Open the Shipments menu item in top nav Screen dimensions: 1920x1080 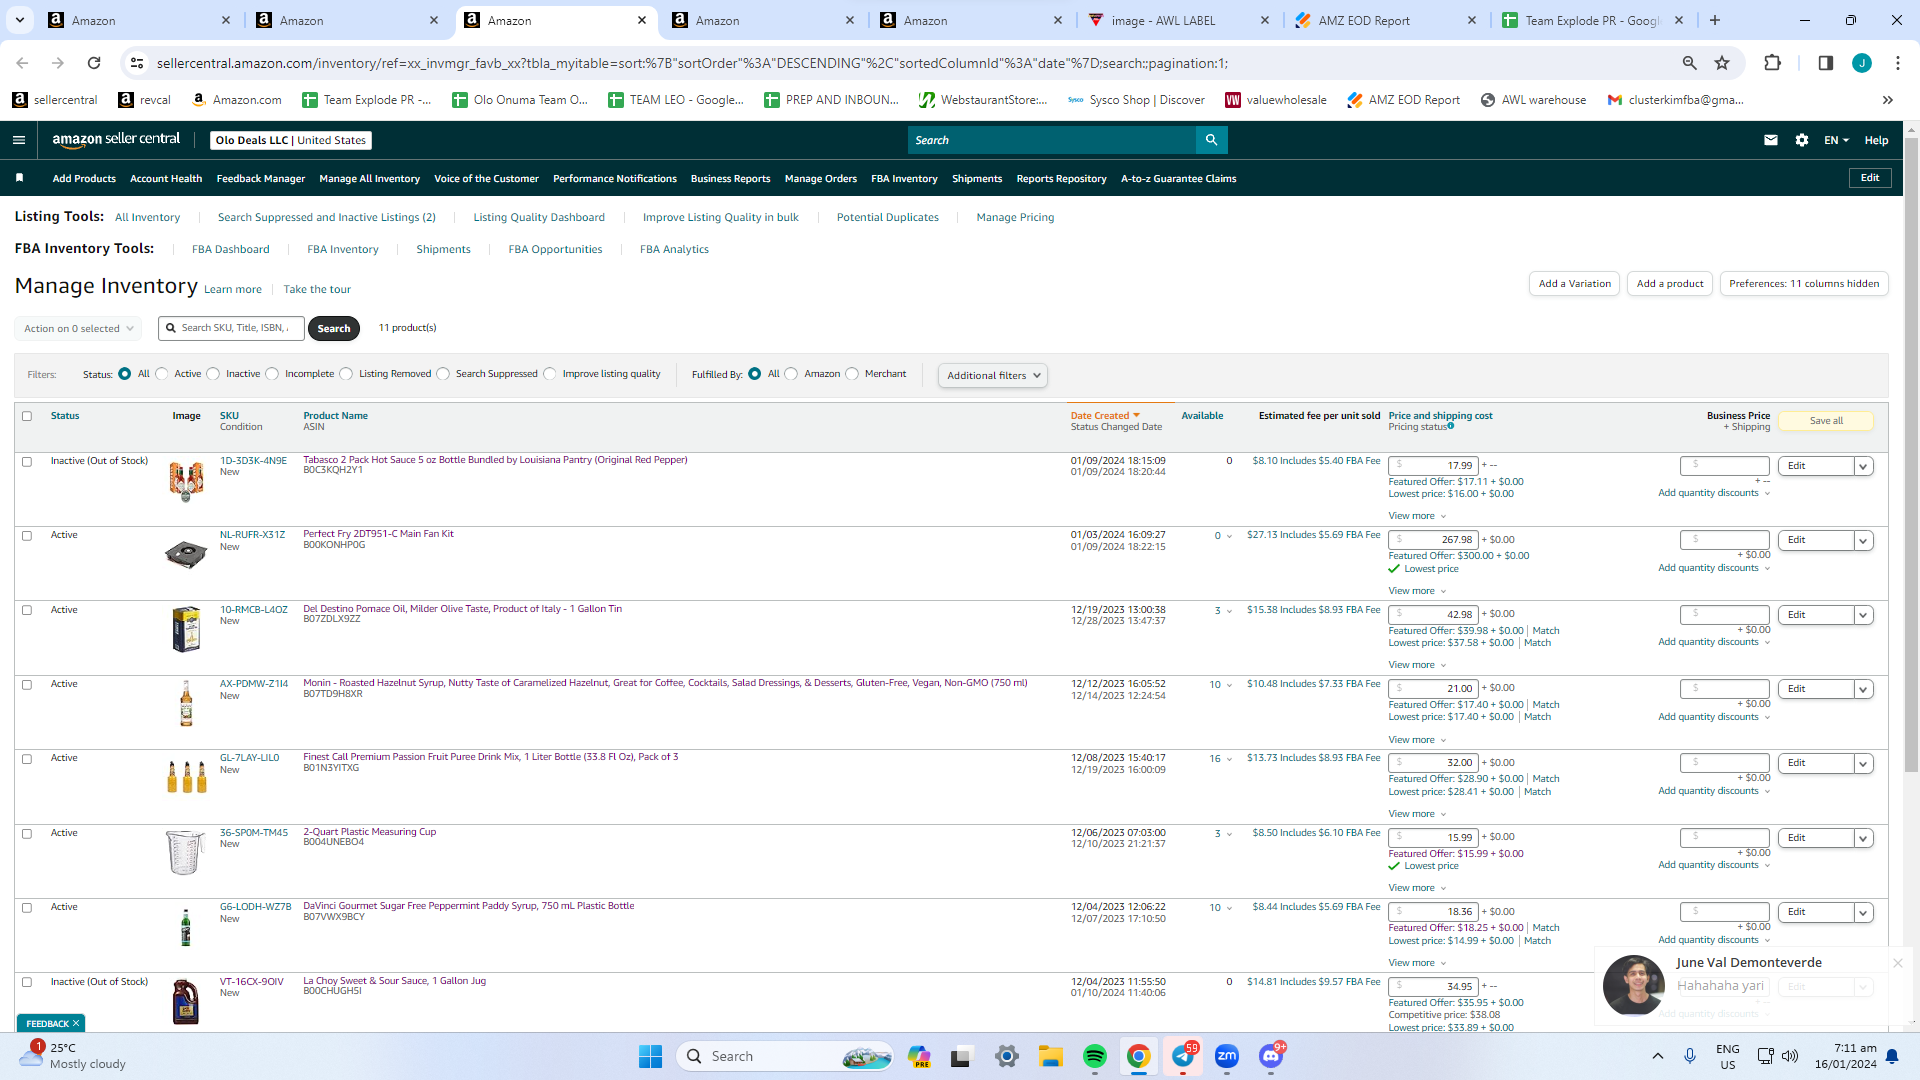coord(977,179)
